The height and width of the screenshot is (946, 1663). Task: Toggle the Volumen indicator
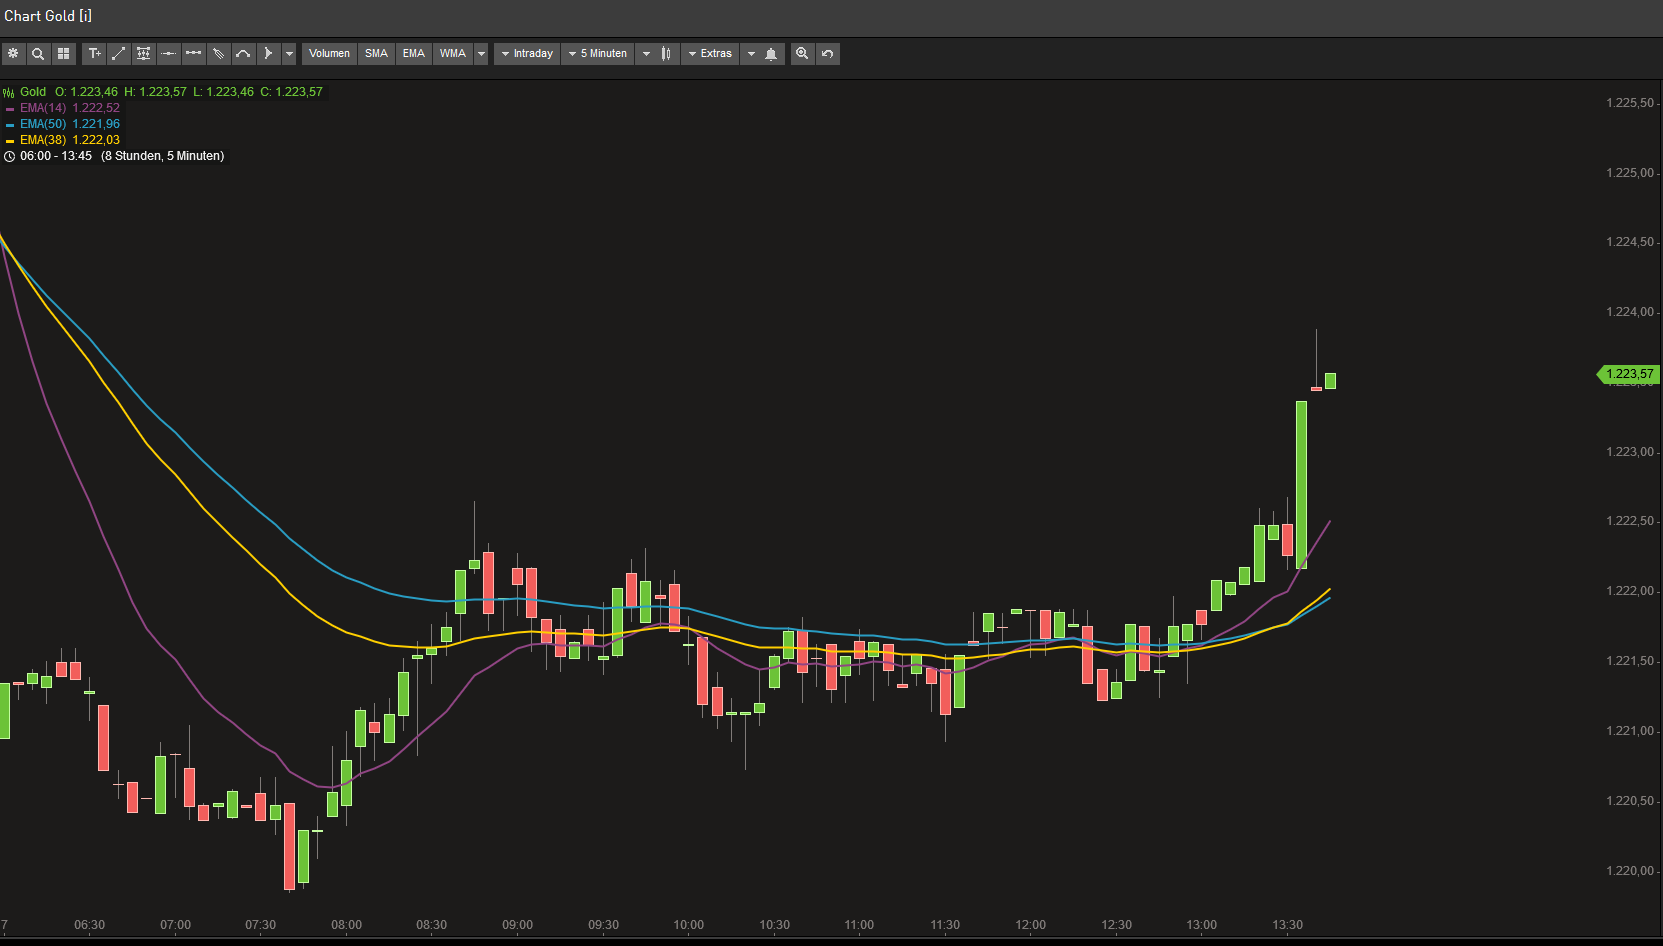coord(329,54)
